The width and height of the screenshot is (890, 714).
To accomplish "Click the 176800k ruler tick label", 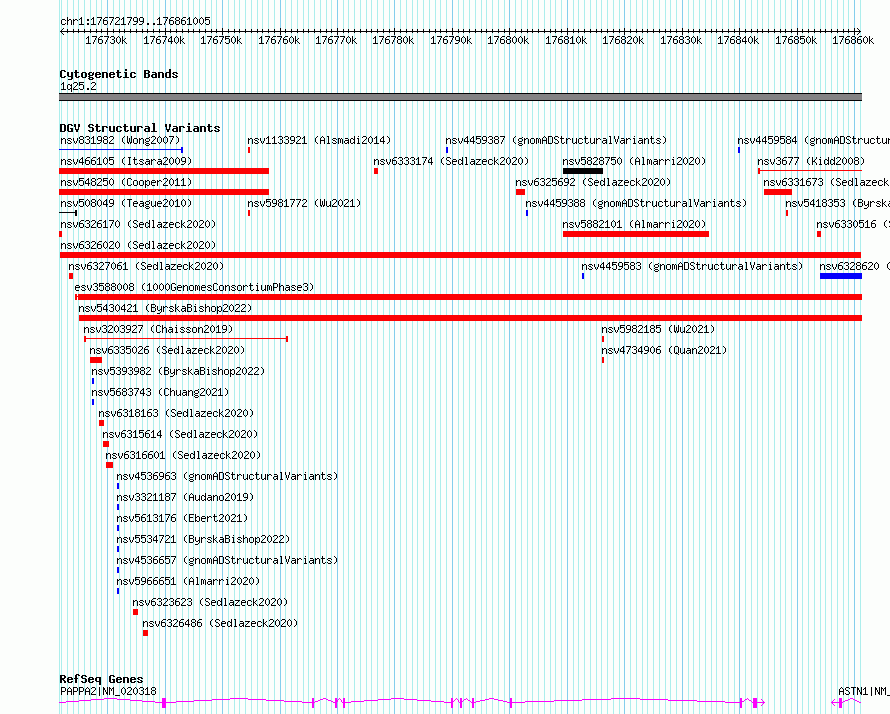I will [508, 40].
